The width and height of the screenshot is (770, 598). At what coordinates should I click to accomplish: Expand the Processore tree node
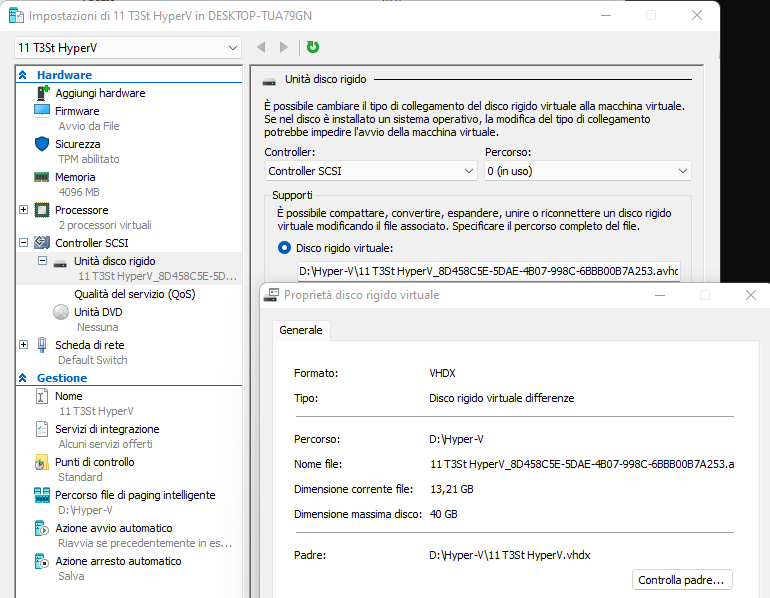point(24,210)
